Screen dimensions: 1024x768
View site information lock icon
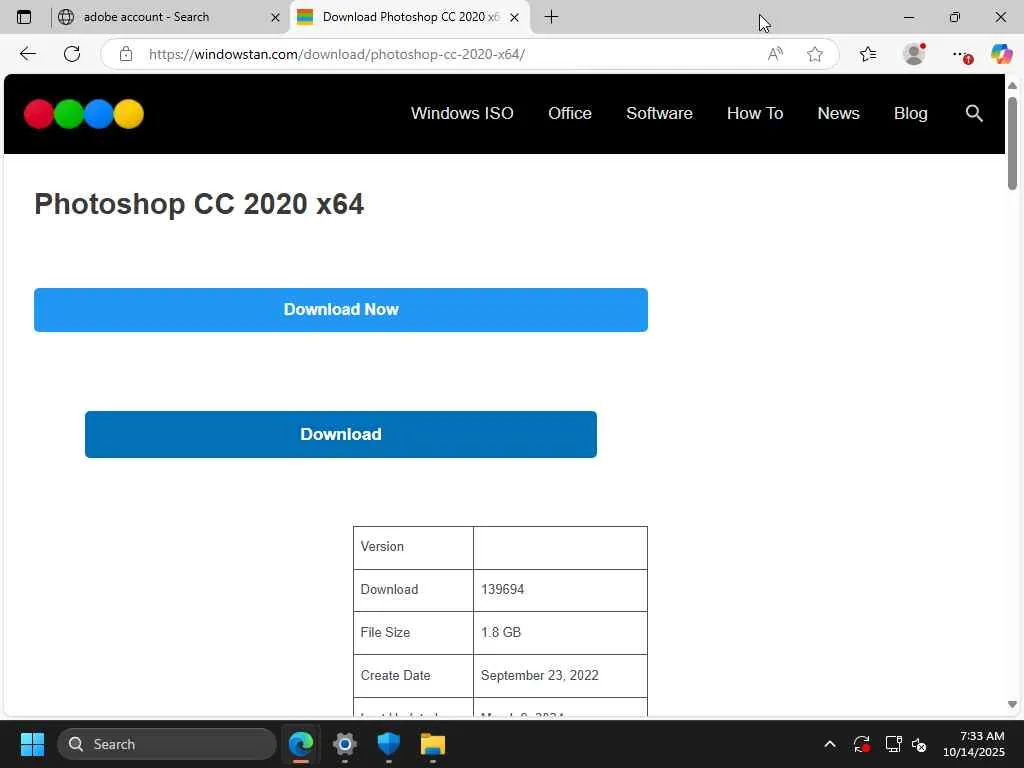pyautogui.click(x=126, y=54)
